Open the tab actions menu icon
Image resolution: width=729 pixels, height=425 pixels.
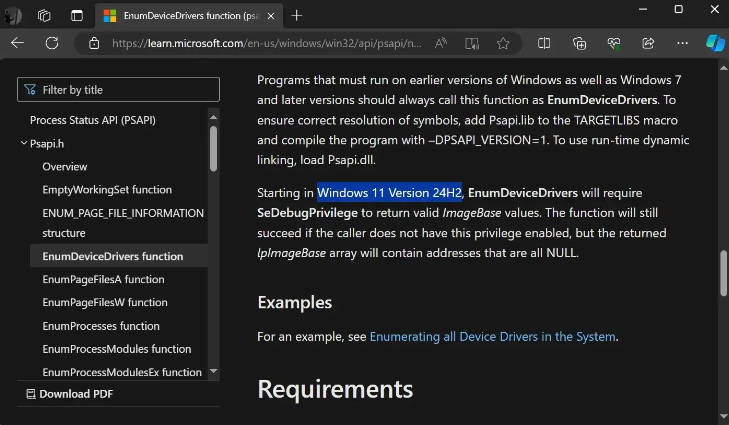[77, 16]
